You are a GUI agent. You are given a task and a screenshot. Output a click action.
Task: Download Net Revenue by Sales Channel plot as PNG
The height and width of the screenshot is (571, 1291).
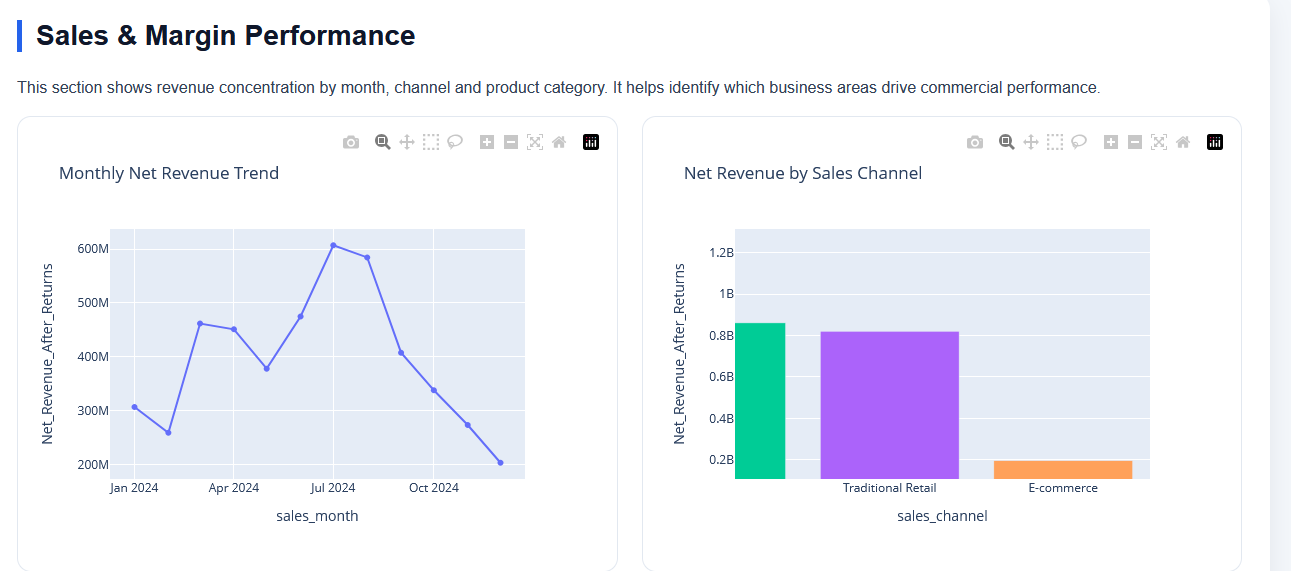975,142
